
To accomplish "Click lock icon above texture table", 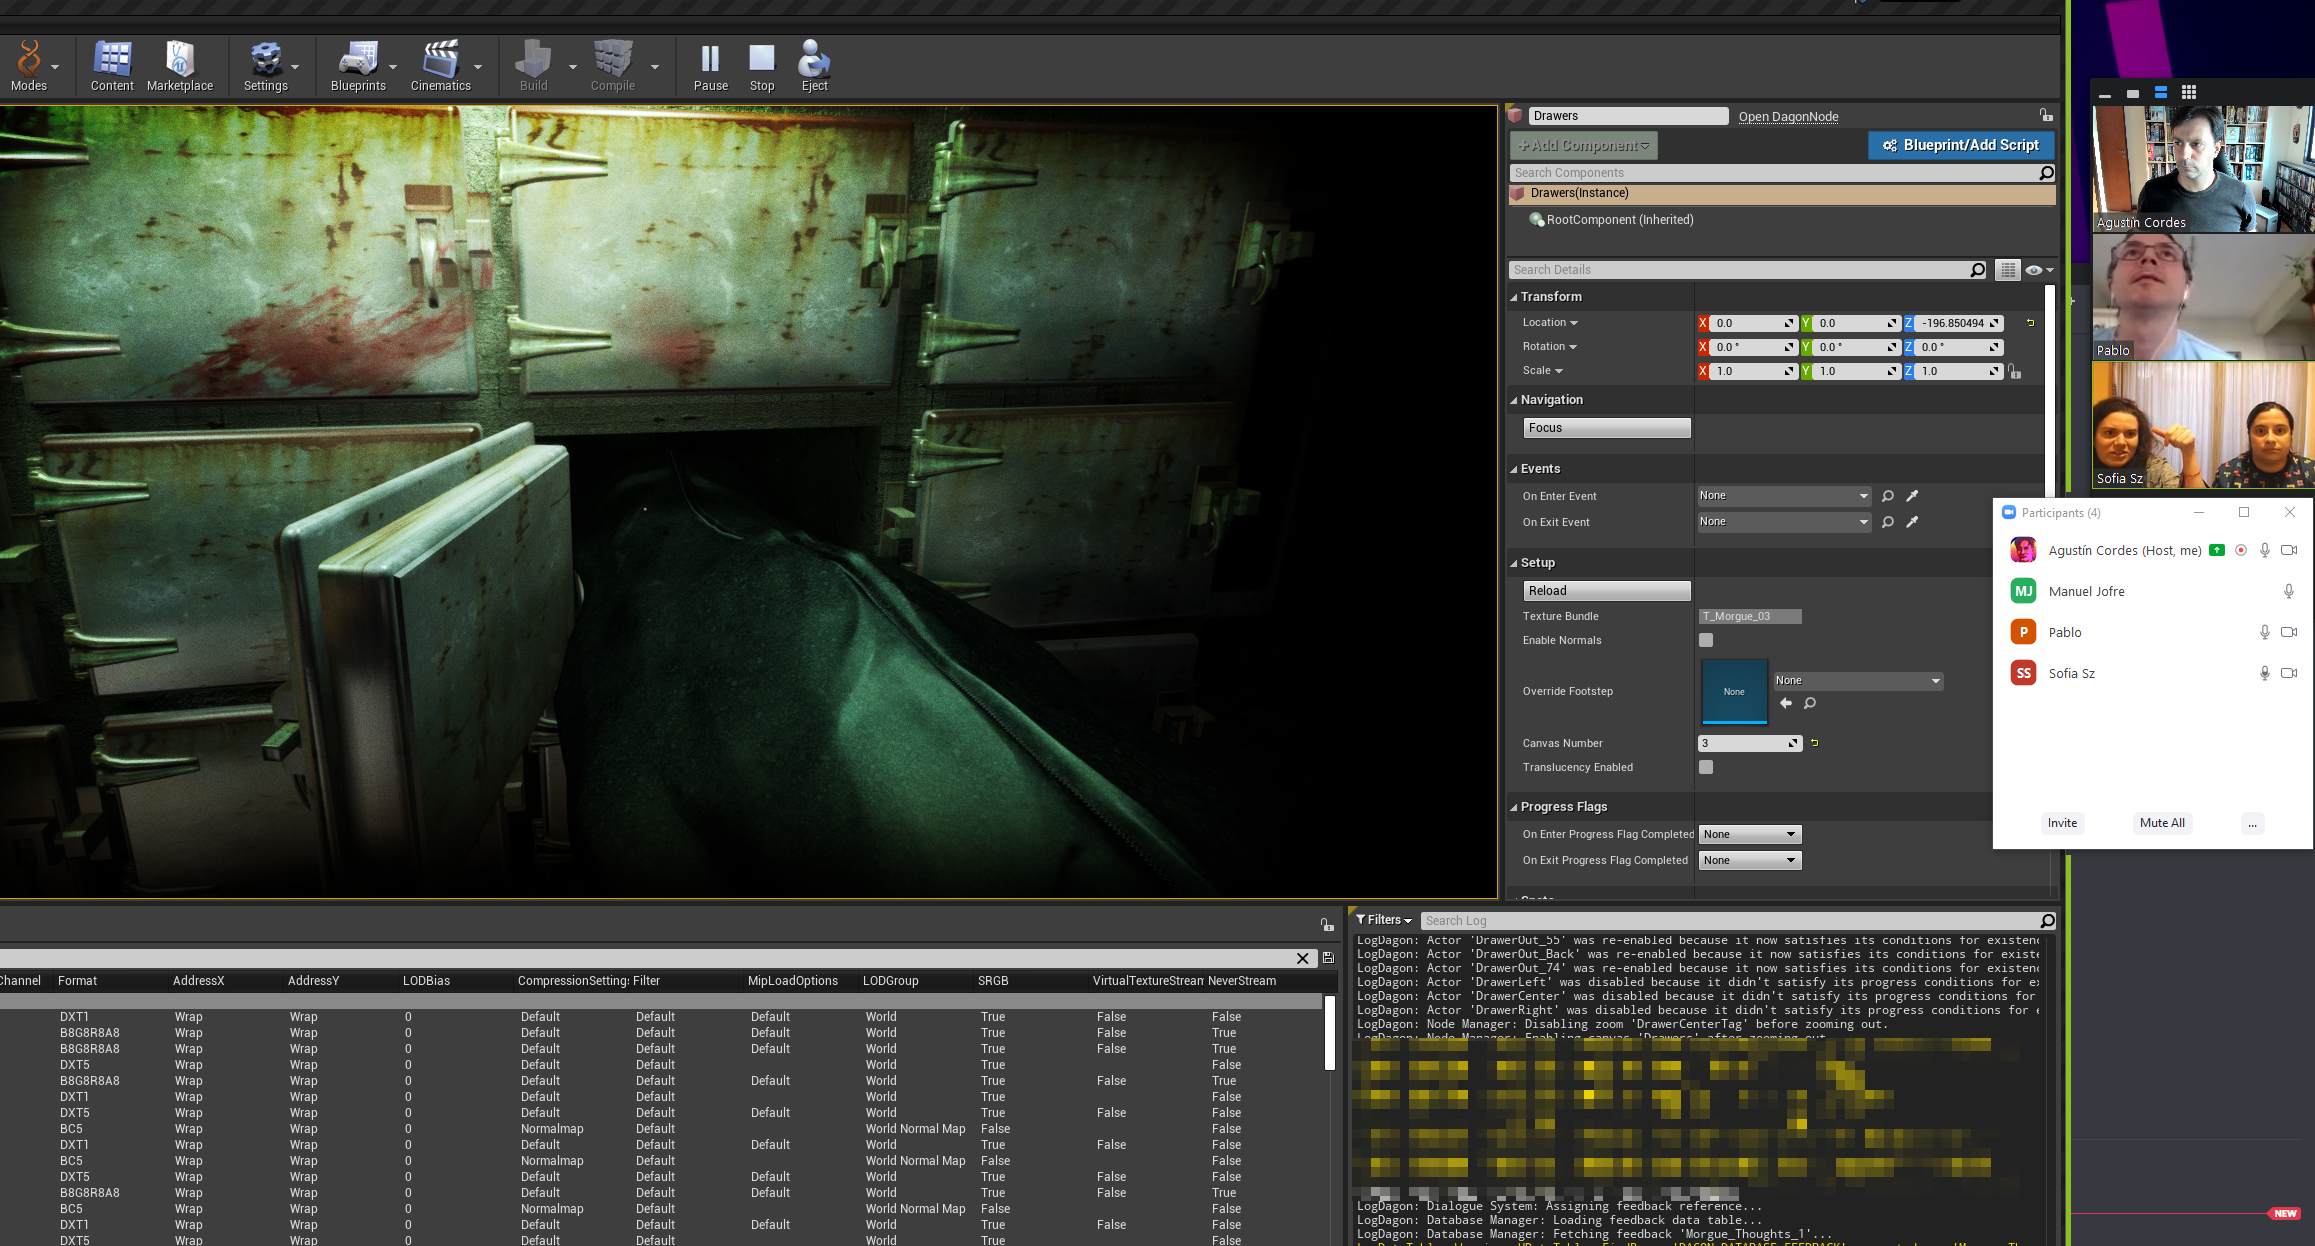I will 1326,925.
